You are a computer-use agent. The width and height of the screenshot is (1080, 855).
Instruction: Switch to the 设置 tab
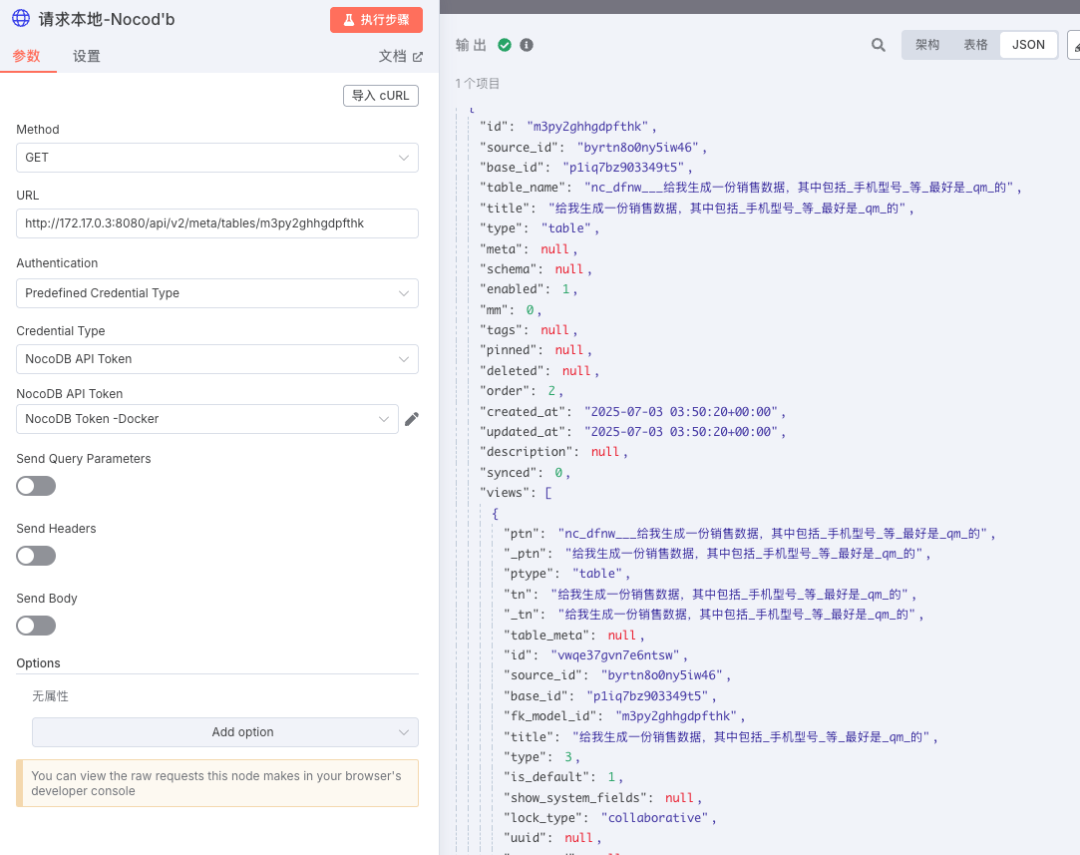tap(87, 56)
